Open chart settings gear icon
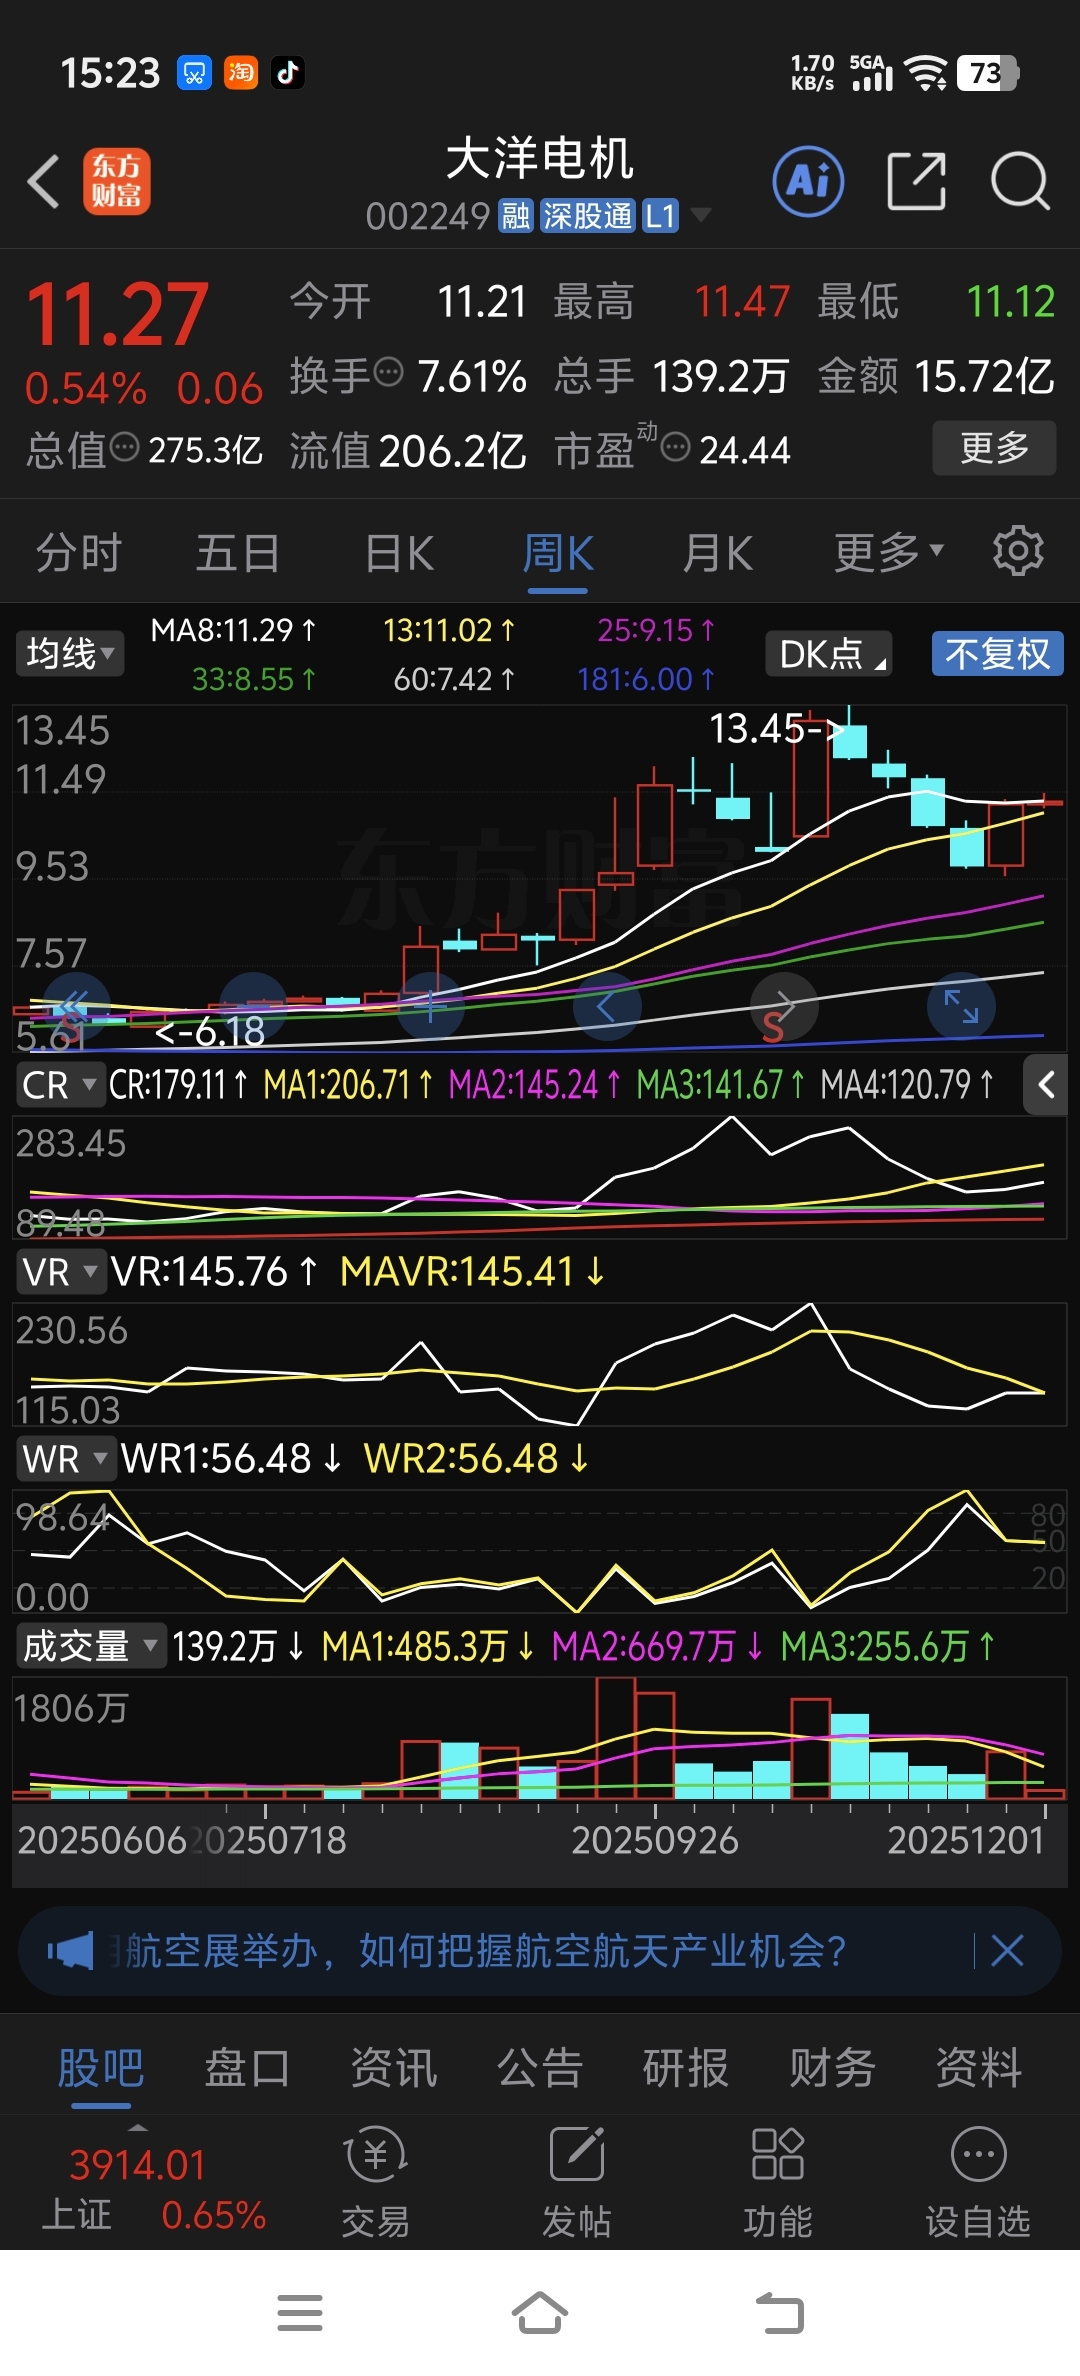This screenshot has width=1080, height=2376. click(x=1018, y=551)
